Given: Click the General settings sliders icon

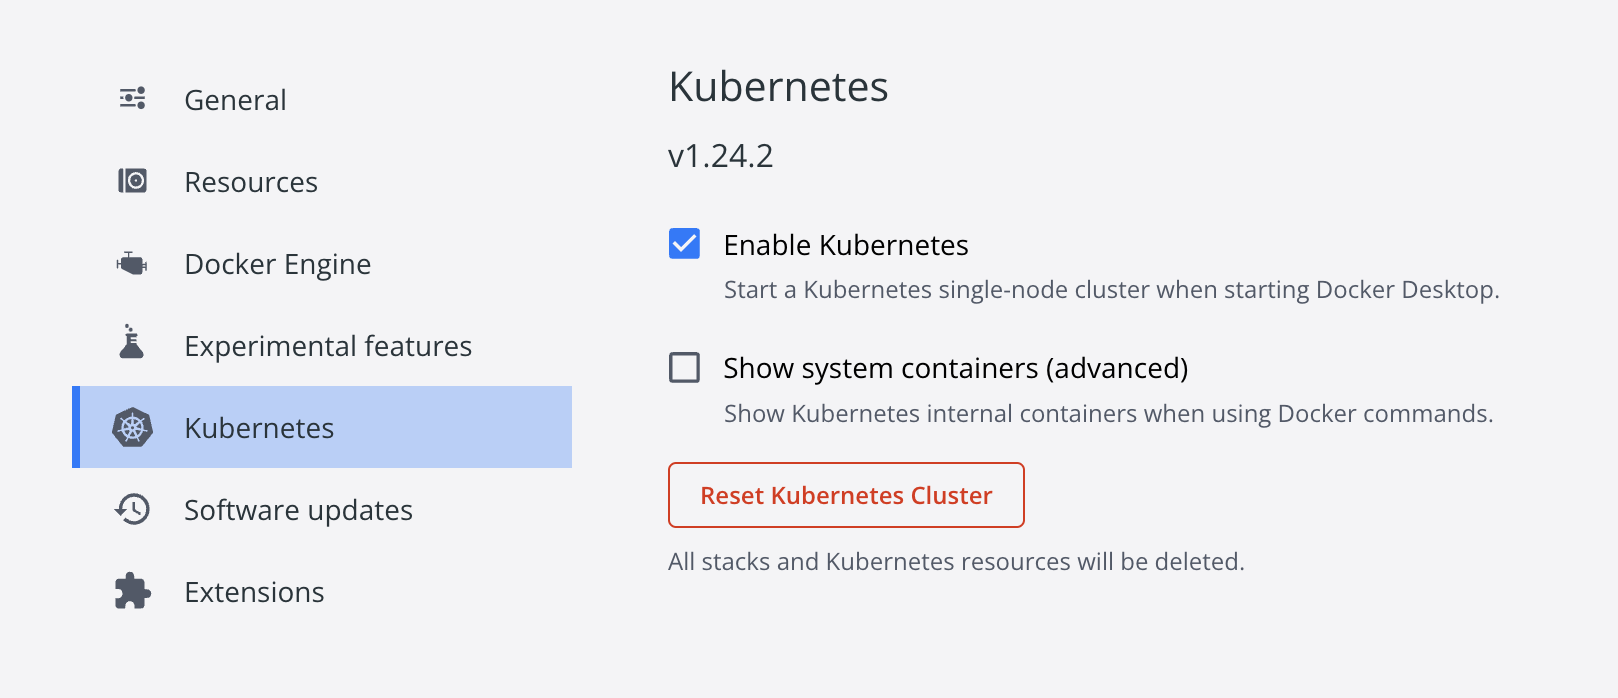Looking at the screenshot, I should tap(133, 98).
